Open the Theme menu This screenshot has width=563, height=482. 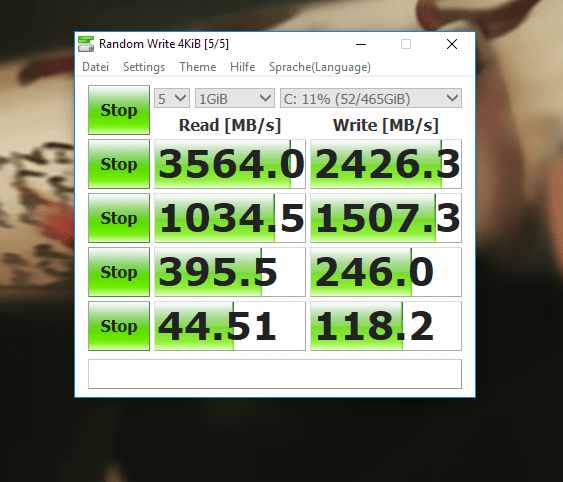coord(198,67)
